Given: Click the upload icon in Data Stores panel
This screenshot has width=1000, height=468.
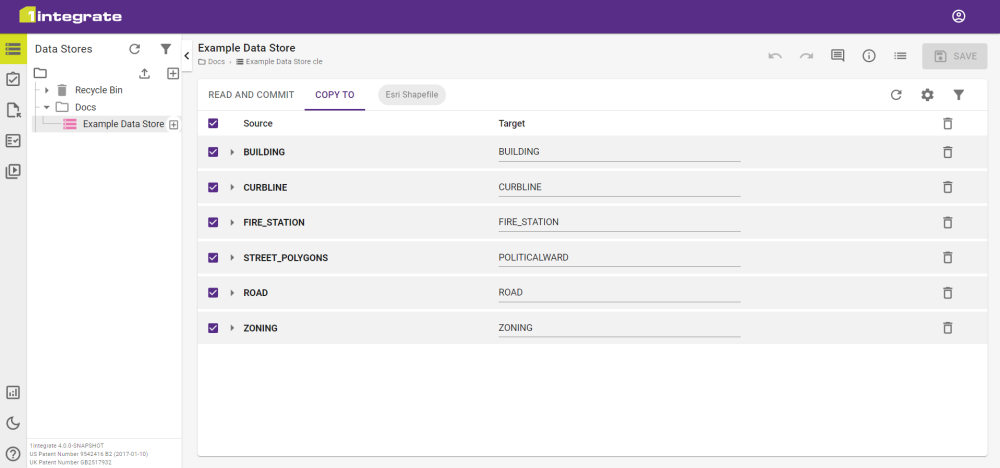Looking at the screenshot, I should tap(144, 73).
